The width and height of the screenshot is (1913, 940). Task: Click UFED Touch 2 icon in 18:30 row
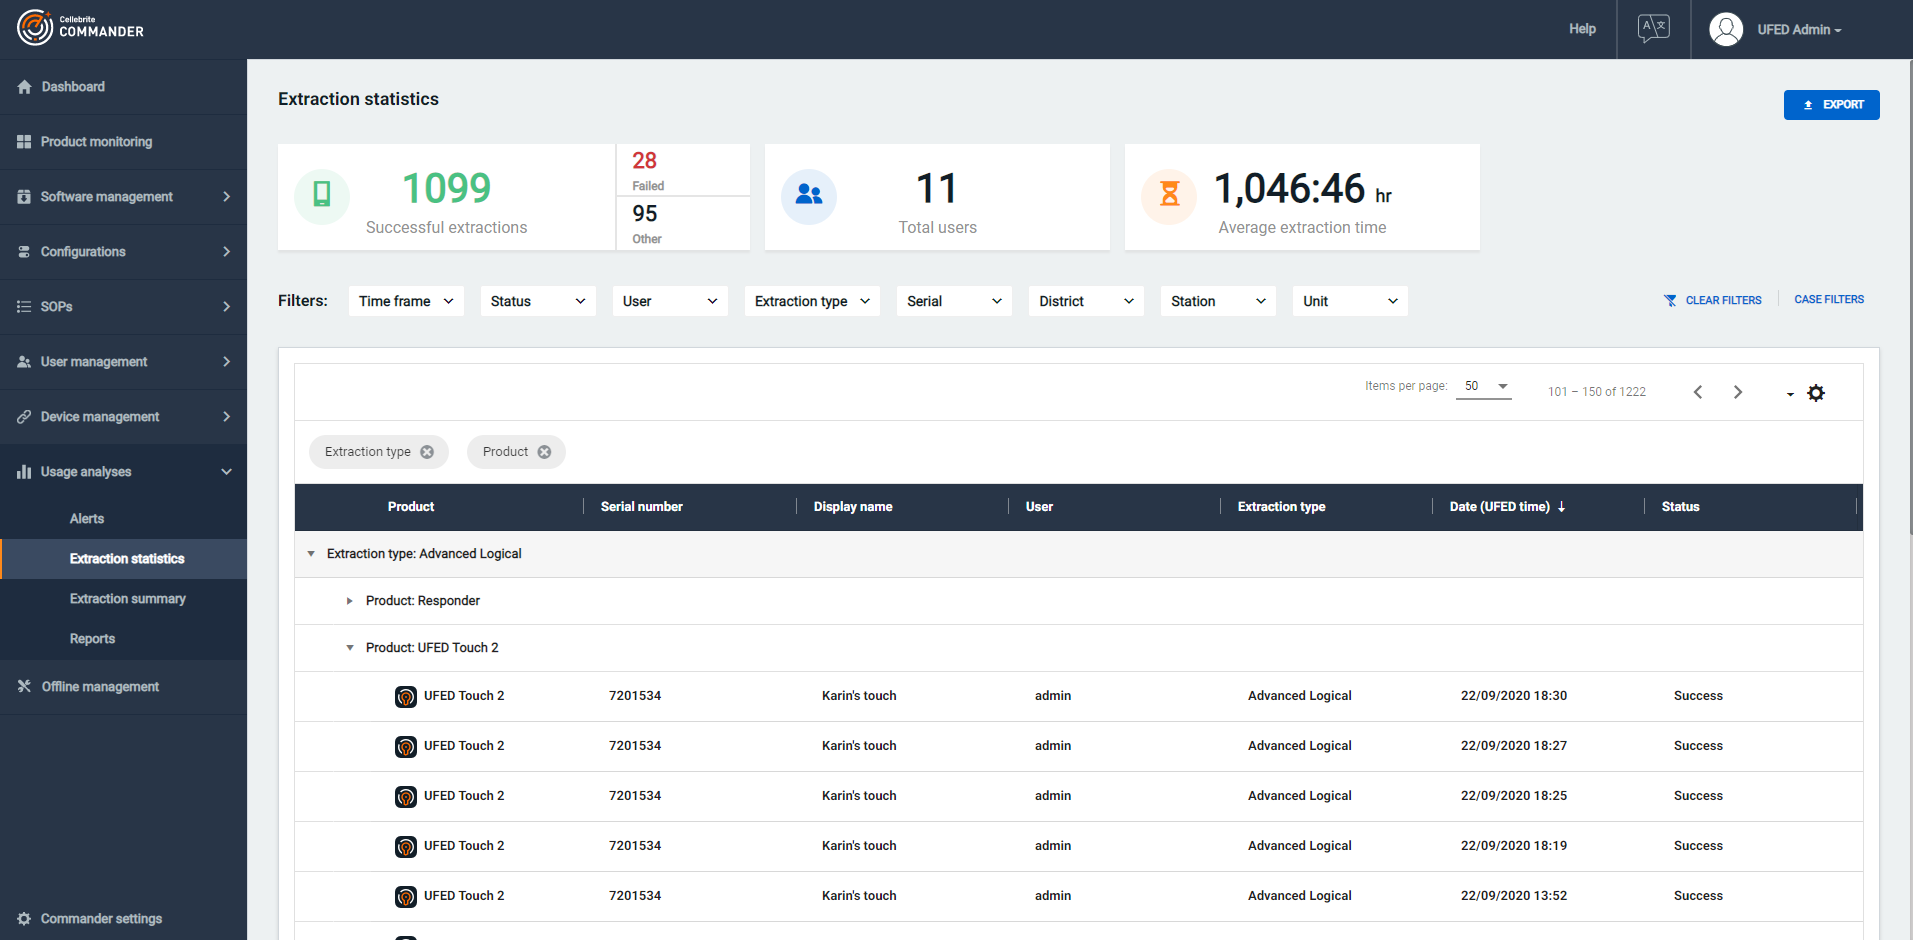(406, 697)
